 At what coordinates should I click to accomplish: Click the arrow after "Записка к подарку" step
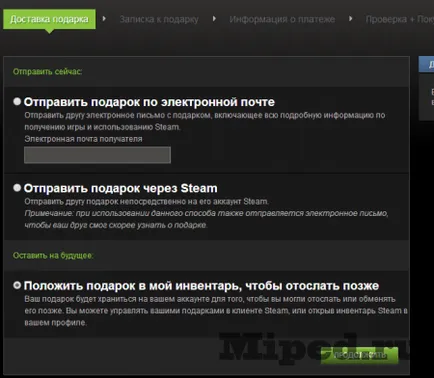[x=214, y=19]
